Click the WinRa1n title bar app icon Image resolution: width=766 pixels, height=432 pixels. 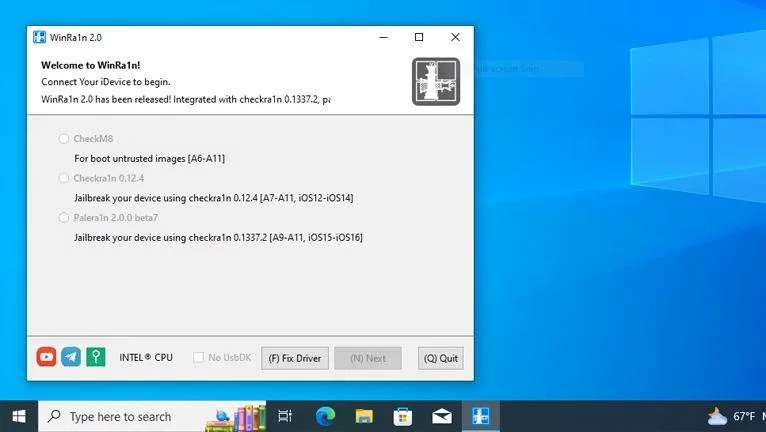[x=39, y=37]
